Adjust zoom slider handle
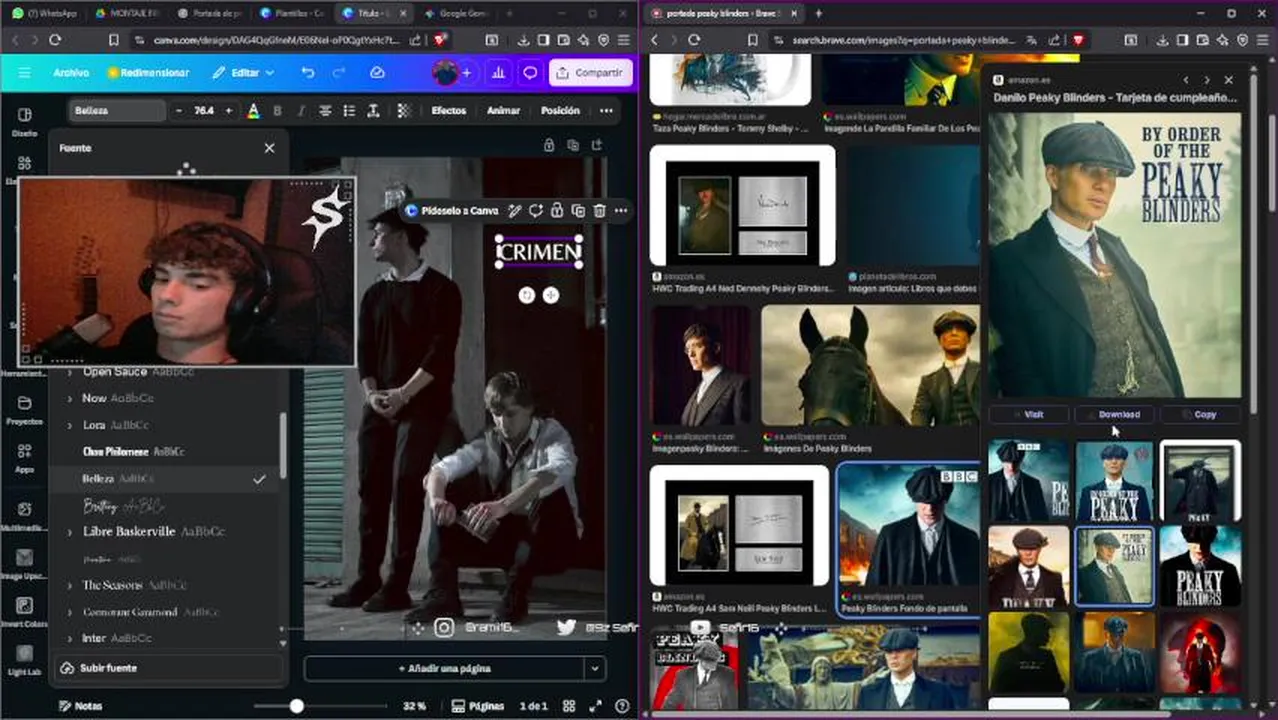 (x=296, y=706)
